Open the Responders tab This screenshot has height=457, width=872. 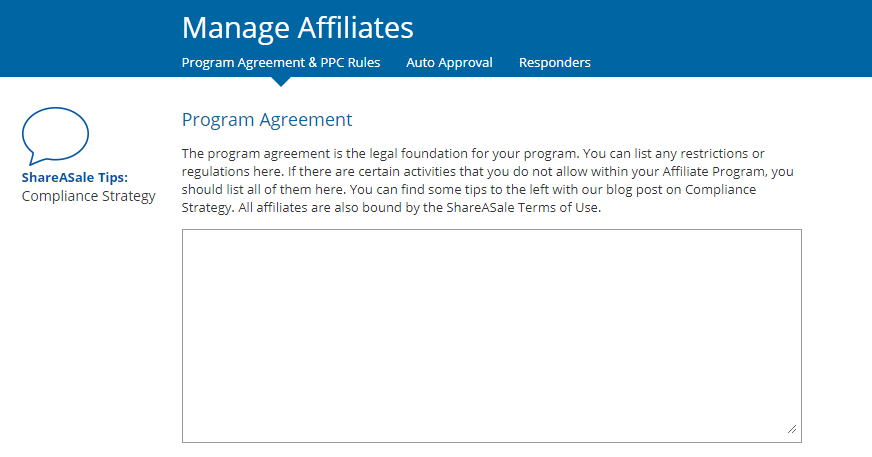tap(554, 62)
